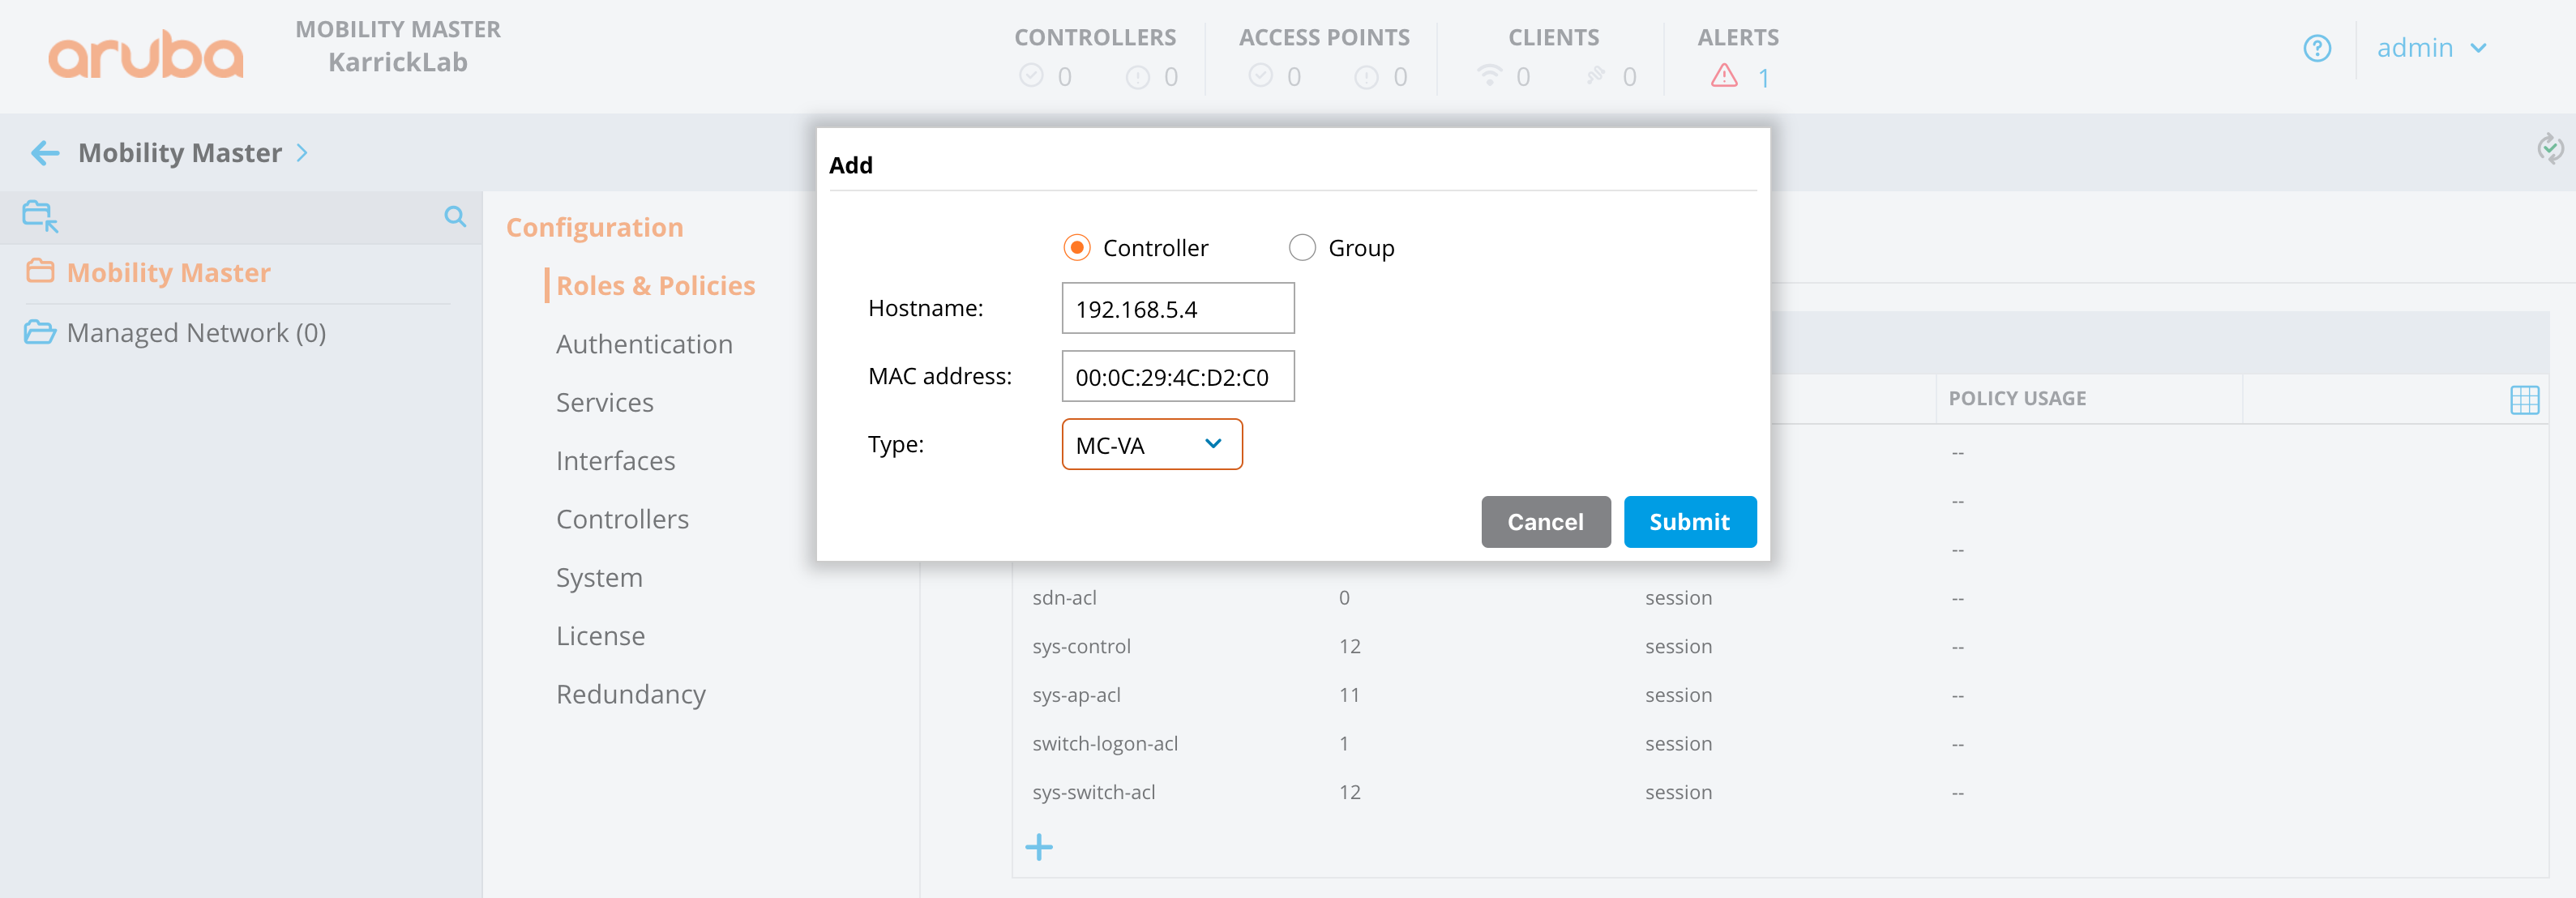Open the Authentication configuration menu item
Screen dimensions: 2576x898
[644, 344]
